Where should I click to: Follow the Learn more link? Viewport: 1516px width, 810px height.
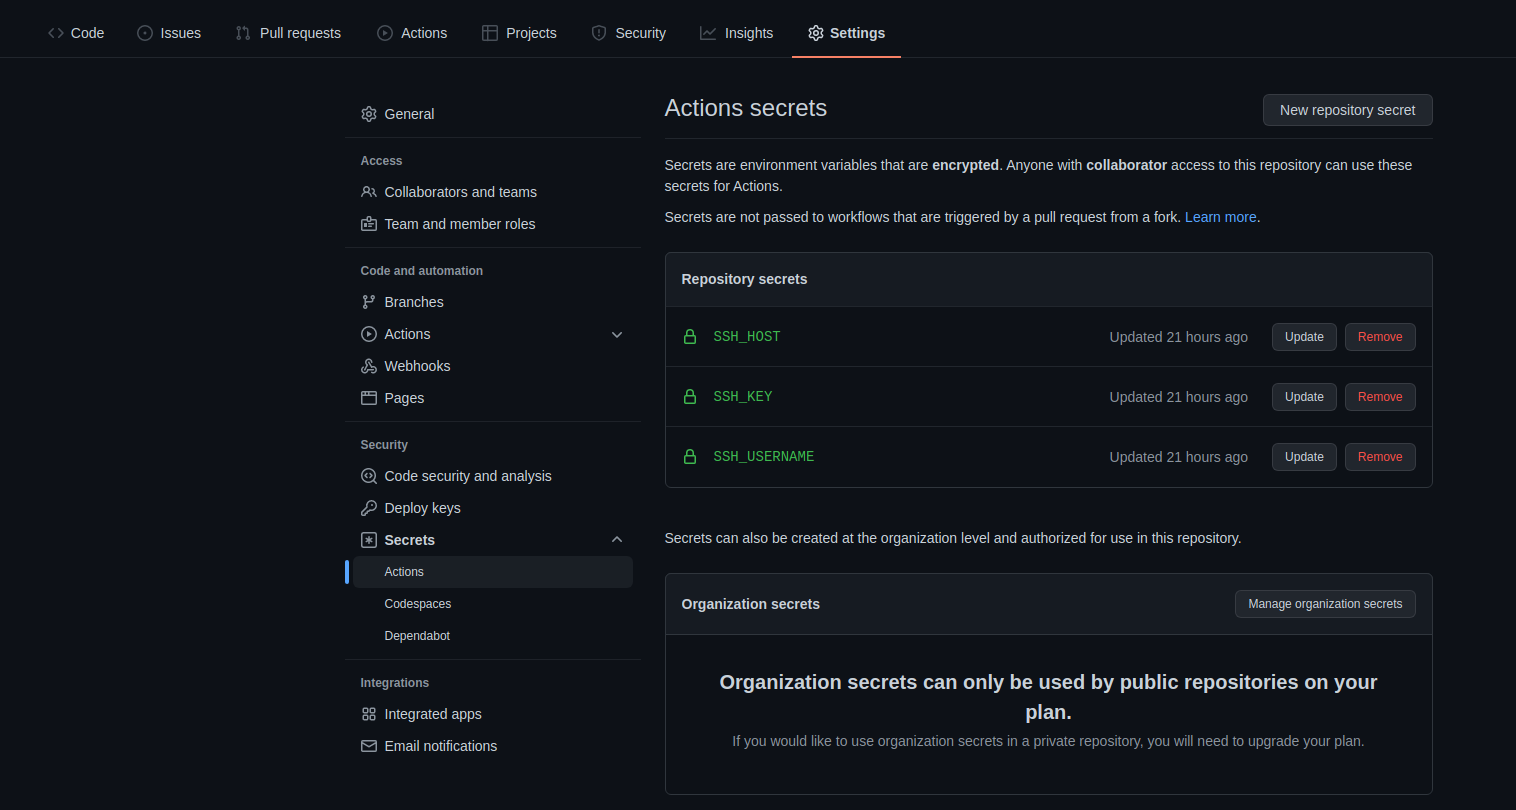pos(1220,217)
